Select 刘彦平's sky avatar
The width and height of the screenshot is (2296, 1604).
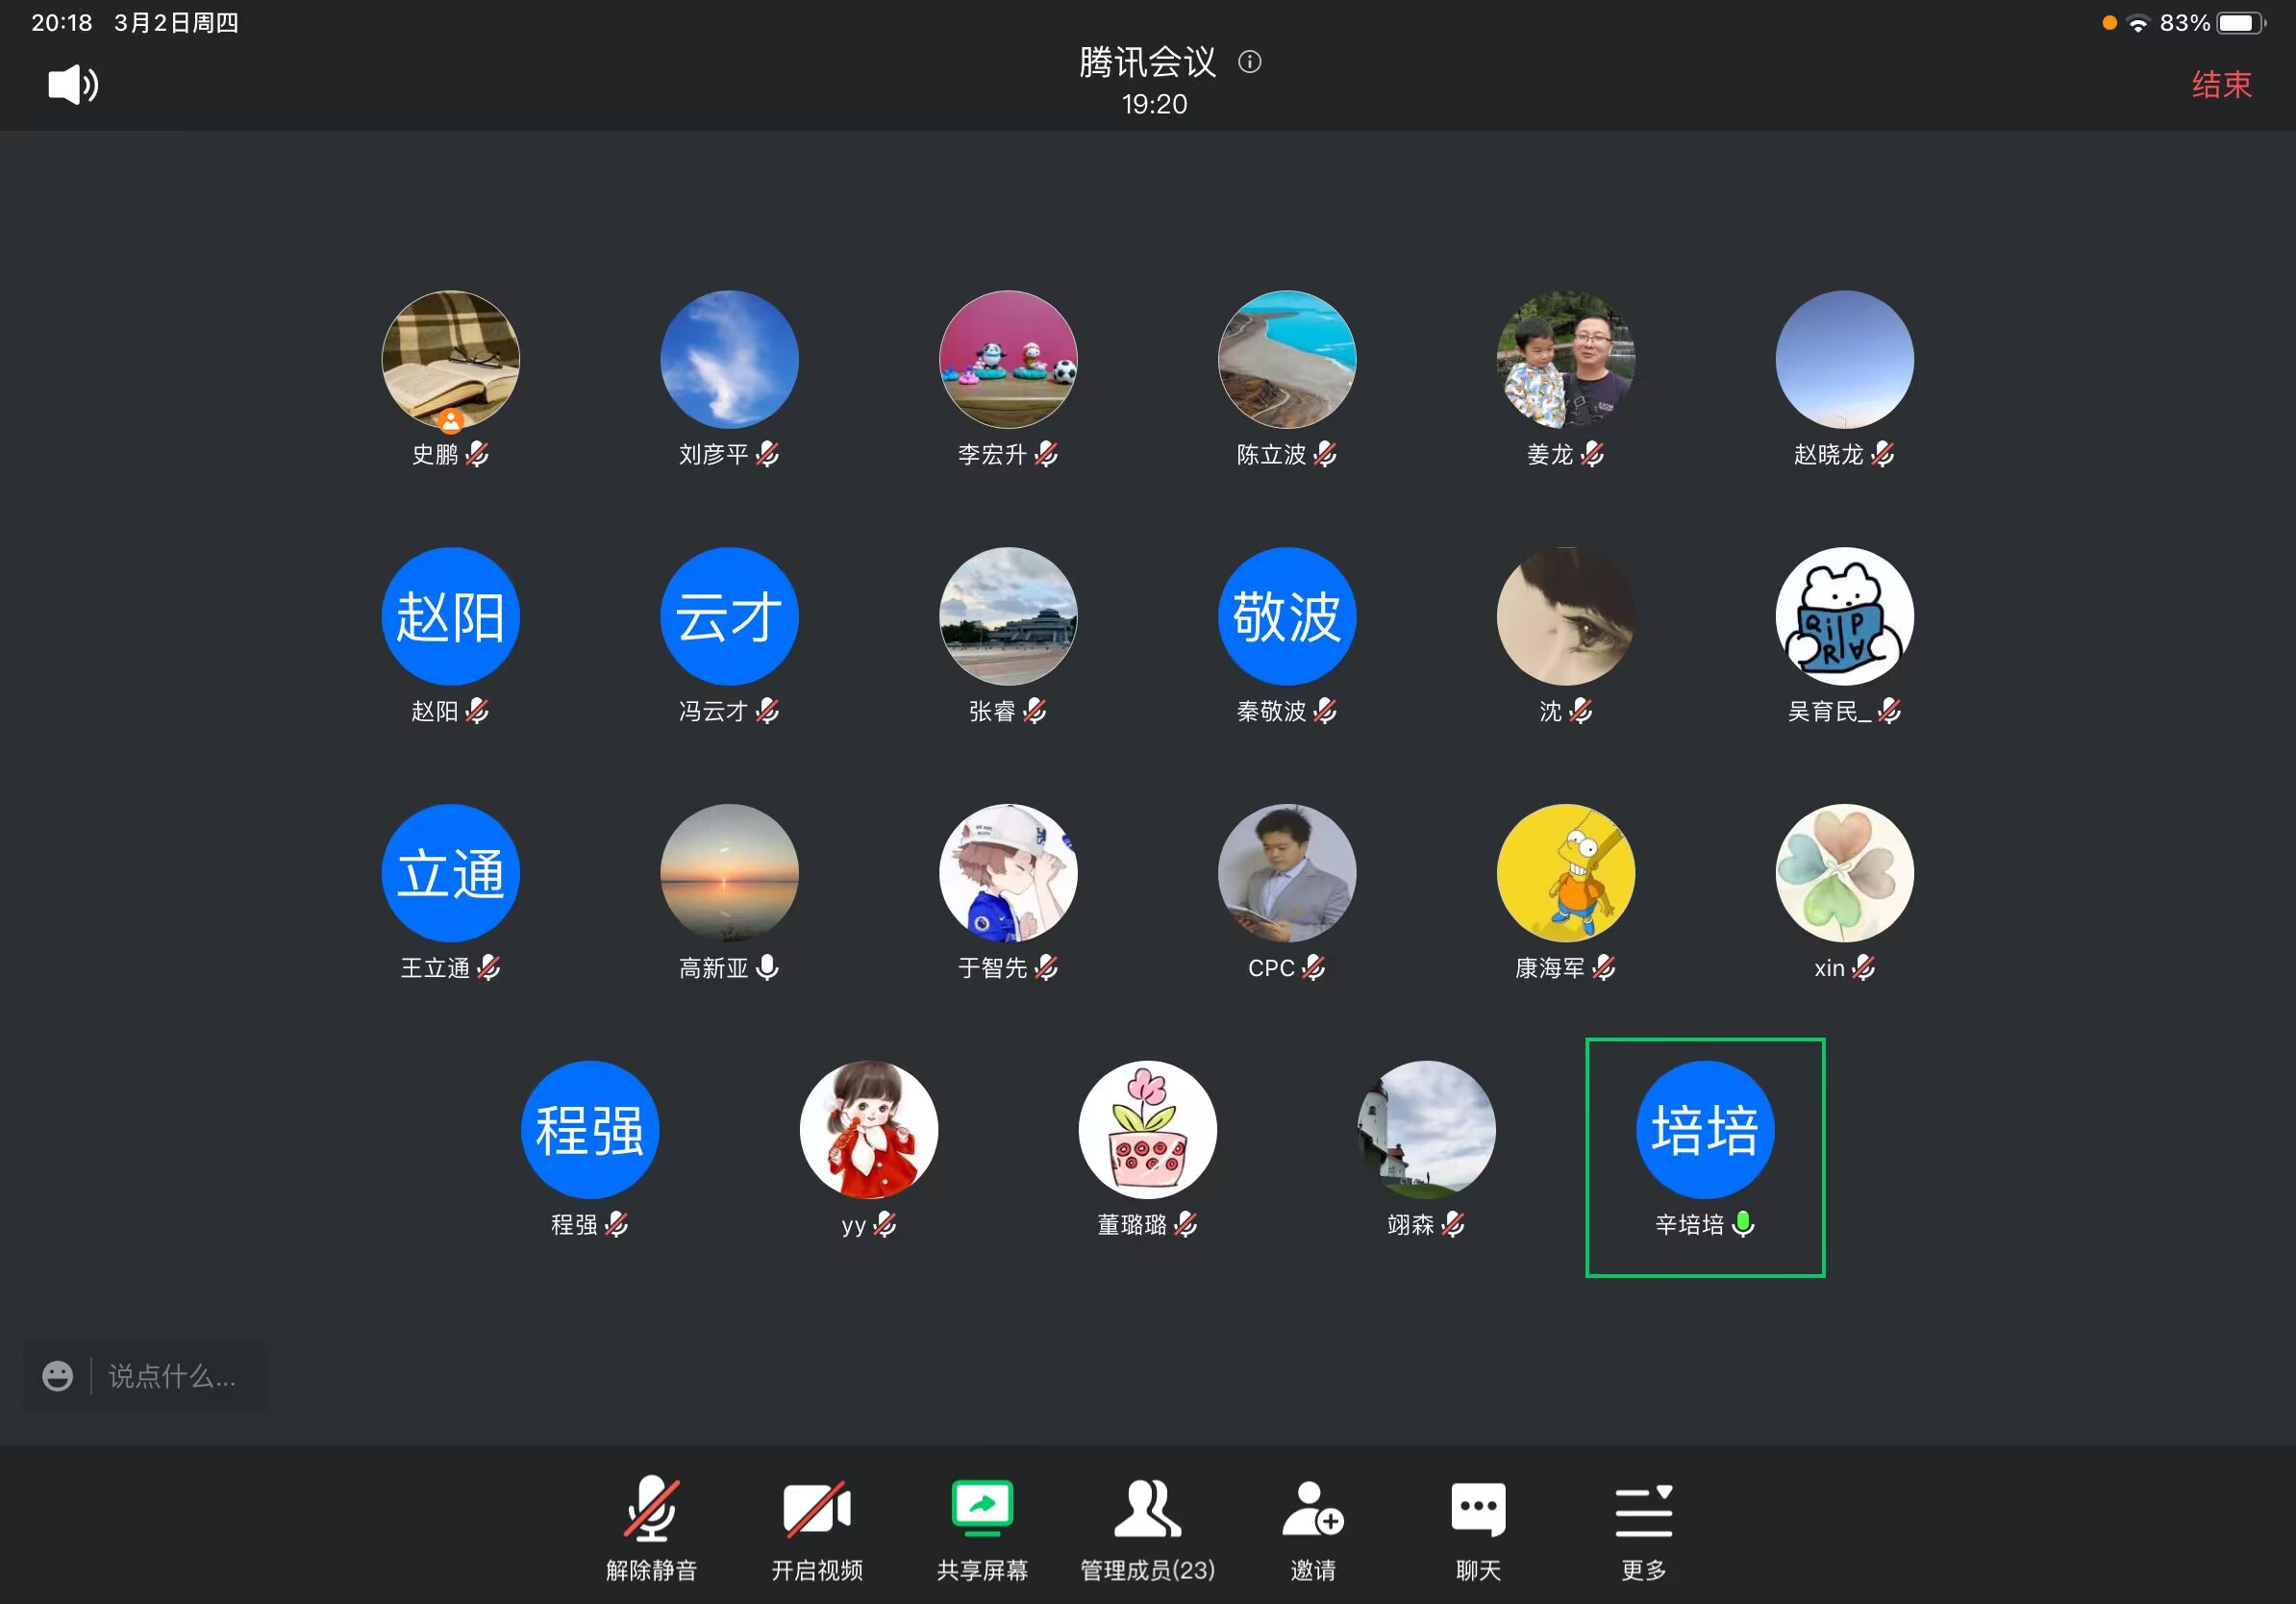click(729, 359)
